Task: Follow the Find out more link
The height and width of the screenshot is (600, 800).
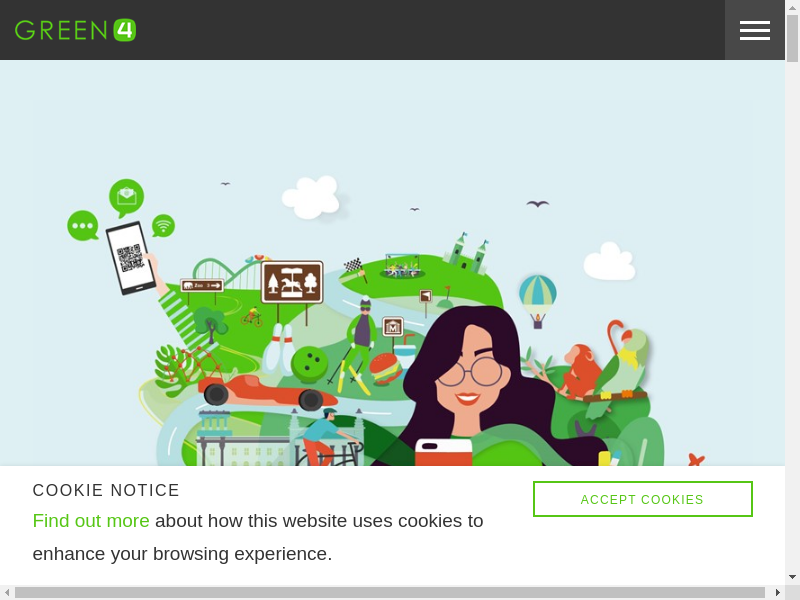Action: pyautogui.click(x=91, y=521)
